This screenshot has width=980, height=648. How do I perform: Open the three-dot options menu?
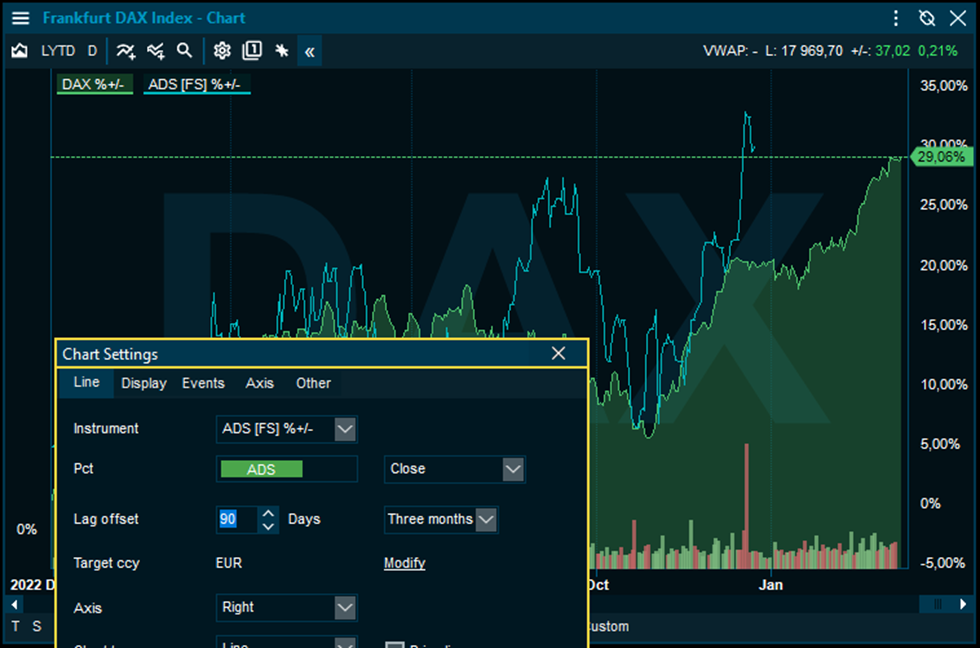pyautogui.click(x=896, y=18)
